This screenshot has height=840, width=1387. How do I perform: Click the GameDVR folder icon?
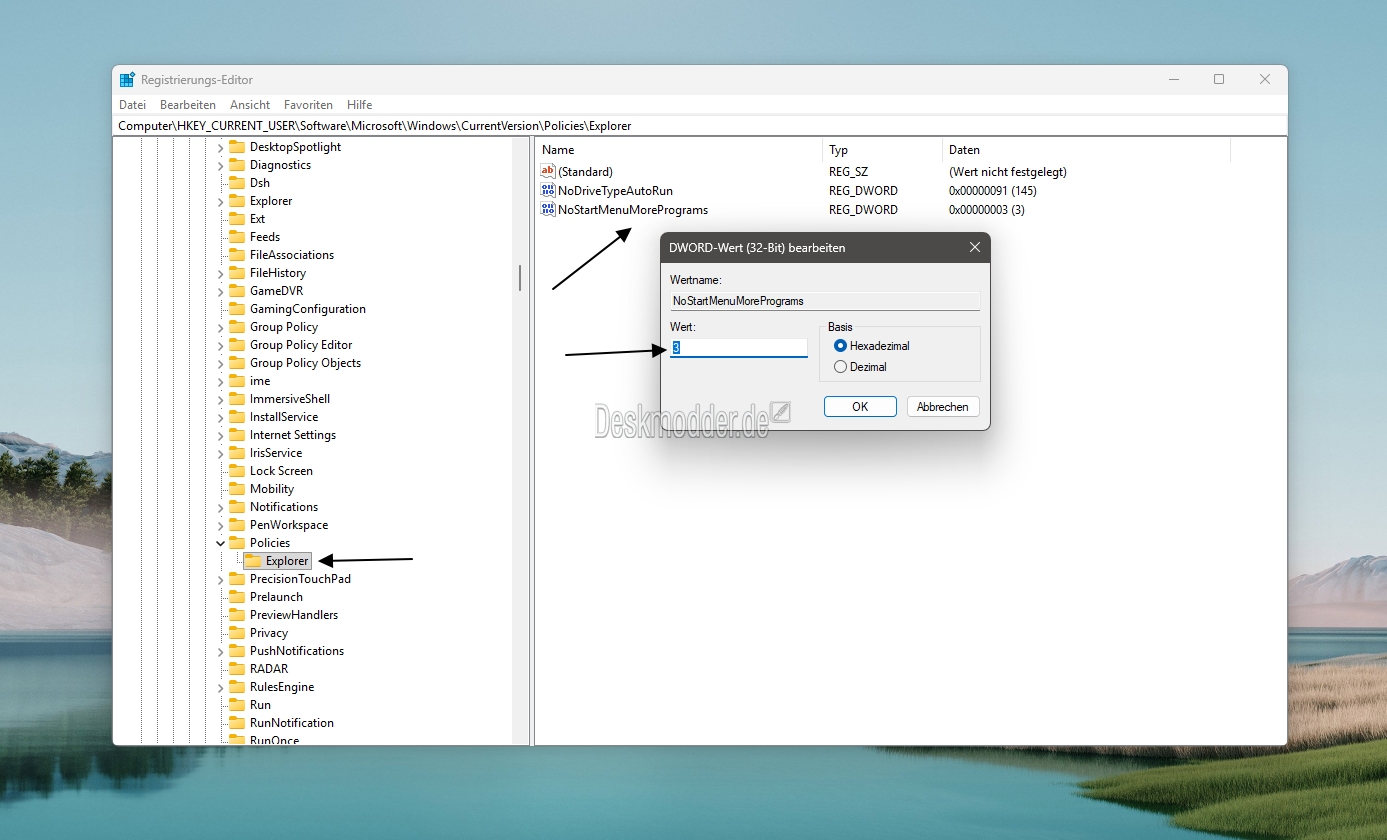tap(237, 291)
